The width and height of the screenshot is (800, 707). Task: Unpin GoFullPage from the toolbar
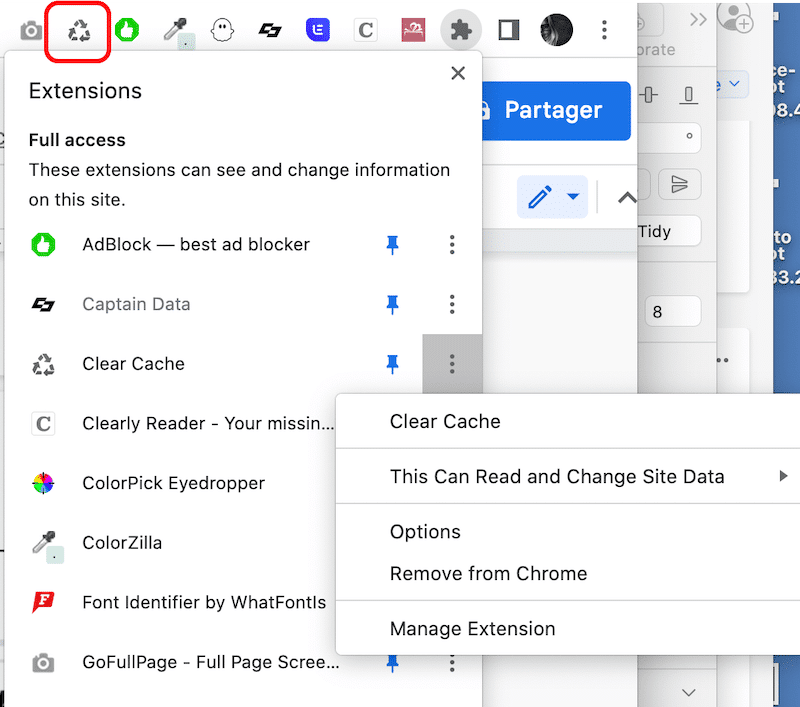(393, 662)
